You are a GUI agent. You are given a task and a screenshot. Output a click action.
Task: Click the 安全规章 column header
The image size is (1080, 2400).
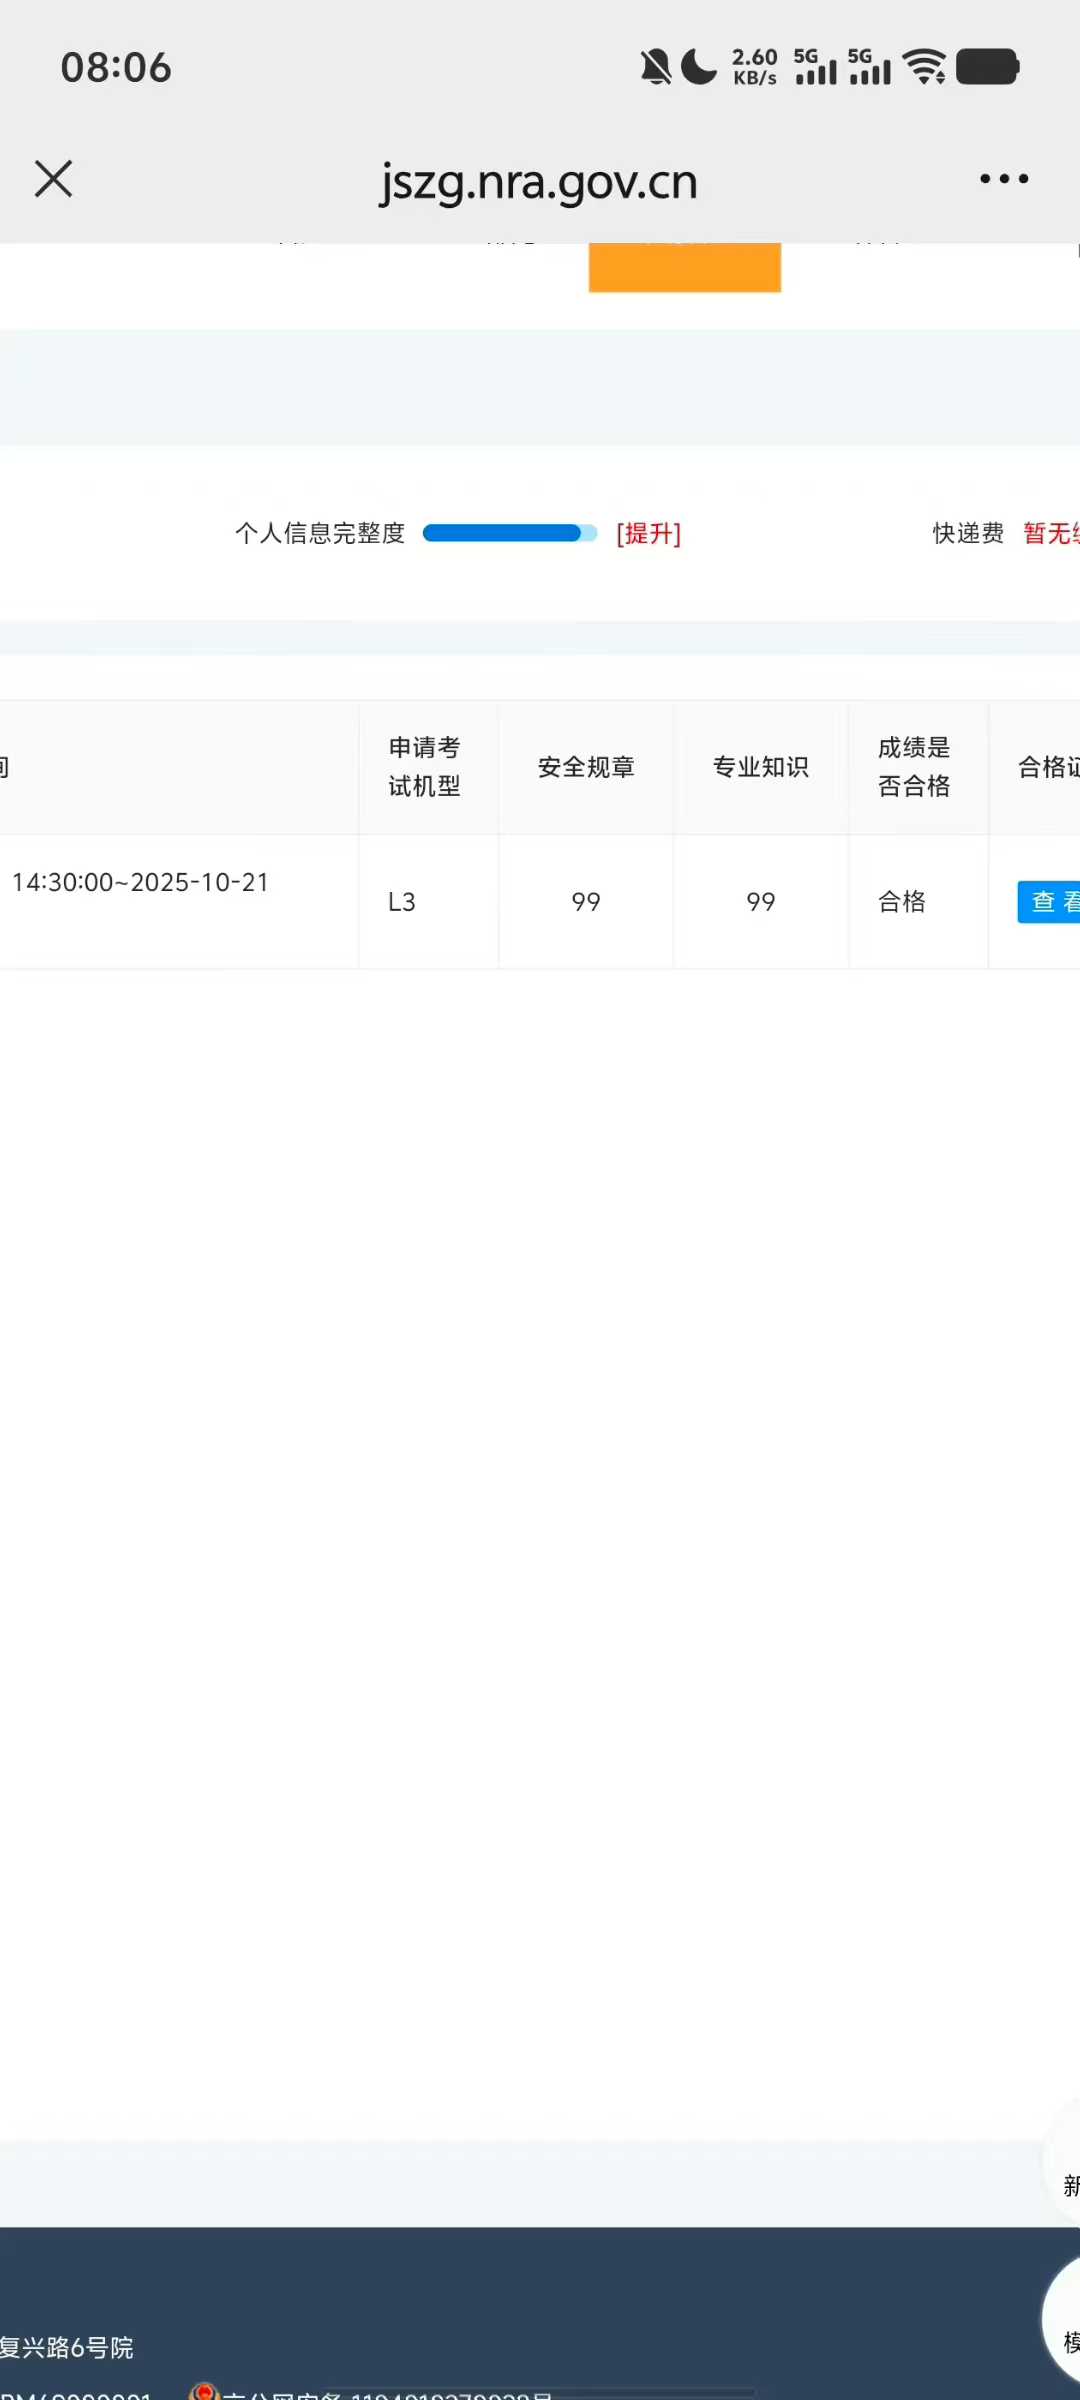click(x=586, y=767)
